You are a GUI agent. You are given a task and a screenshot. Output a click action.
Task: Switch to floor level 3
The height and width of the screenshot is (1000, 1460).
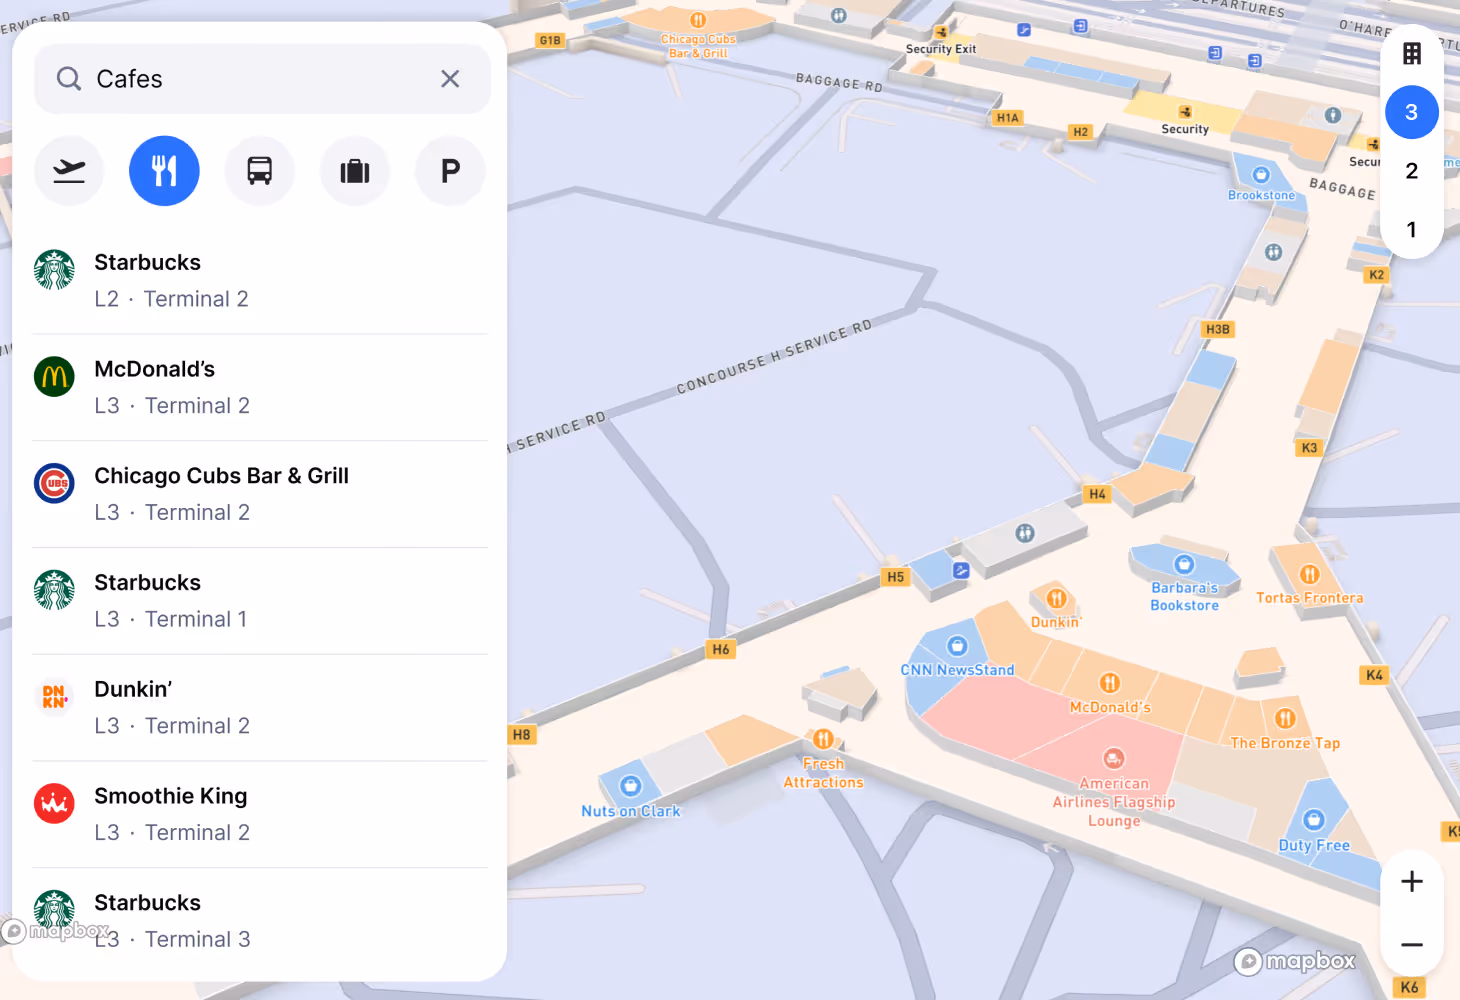tap(1412, 112)
